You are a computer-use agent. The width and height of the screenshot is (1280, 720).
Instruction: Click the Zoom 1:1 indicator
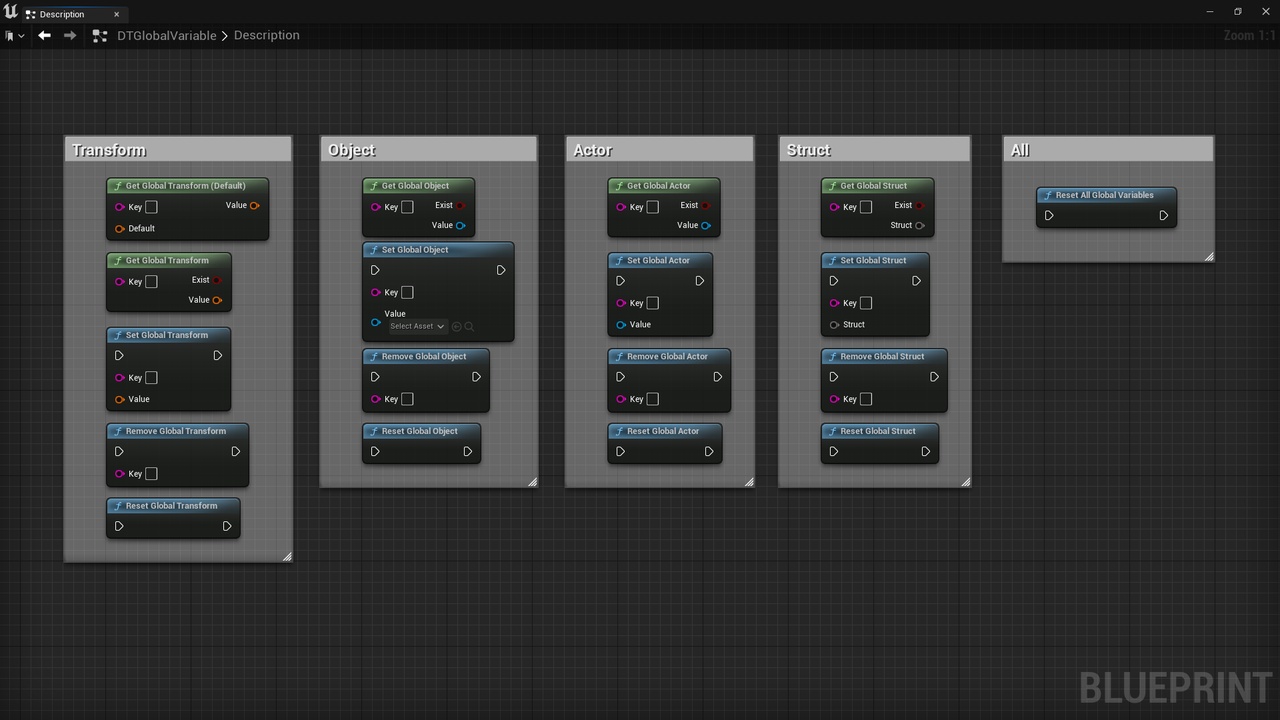tap(1249, 35)
